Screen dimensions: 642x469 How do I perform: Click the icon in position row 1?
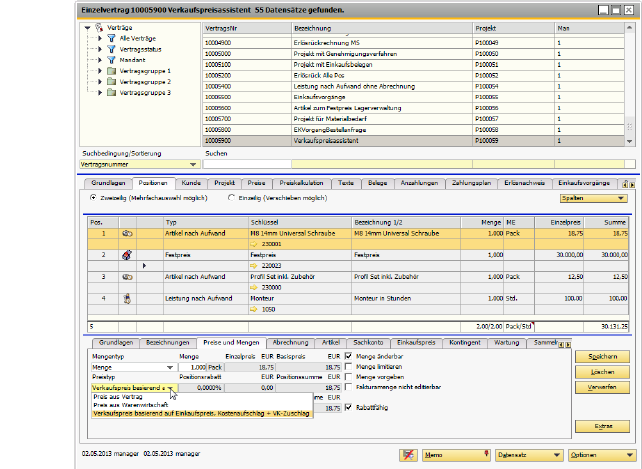pyautogui.click(x=128, y=232)
